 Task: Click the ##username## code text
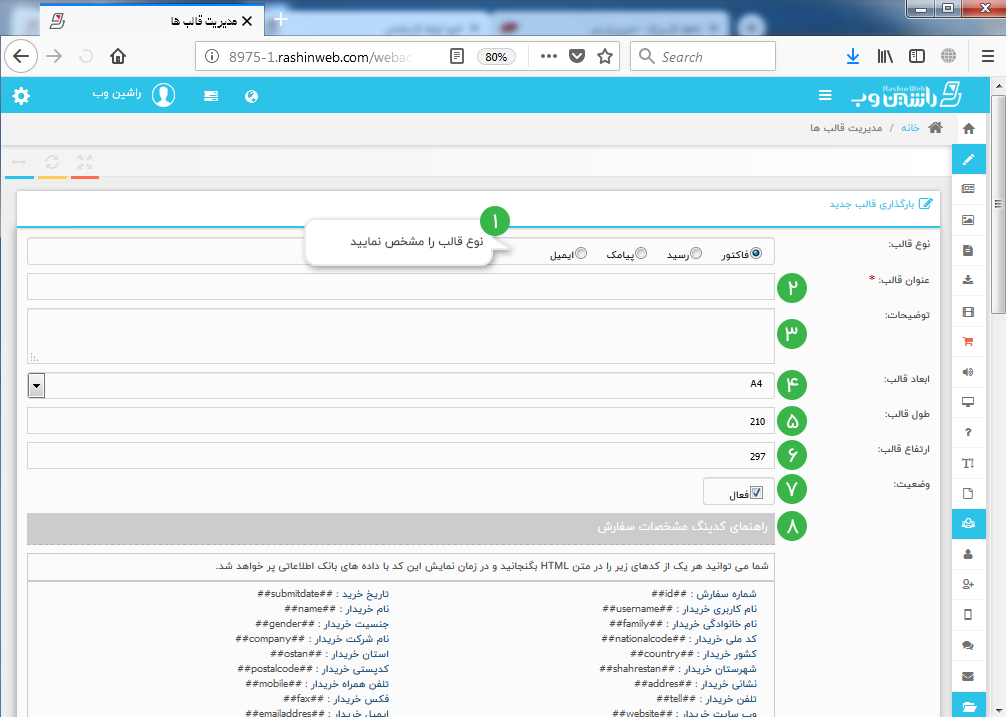637,609
